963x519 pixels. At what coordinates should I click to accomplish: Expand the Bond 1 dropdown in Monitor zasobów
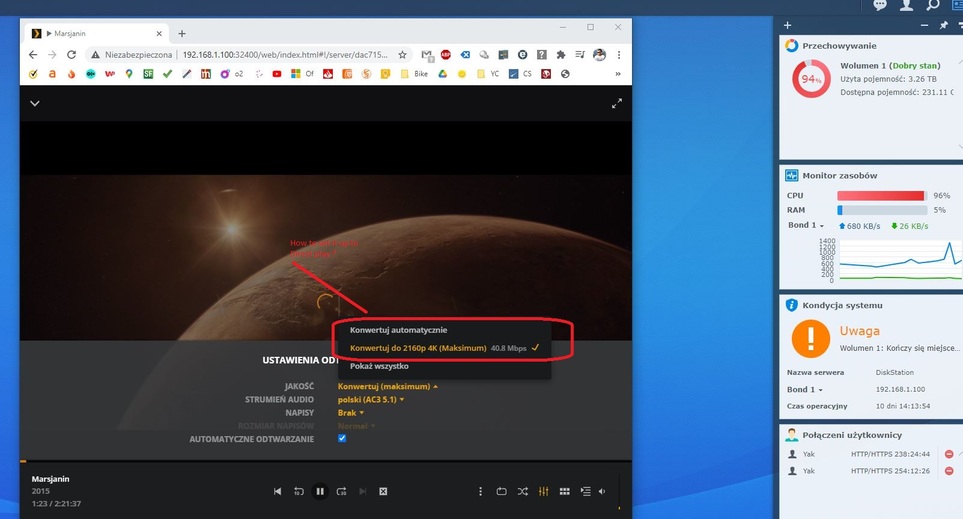806,225
